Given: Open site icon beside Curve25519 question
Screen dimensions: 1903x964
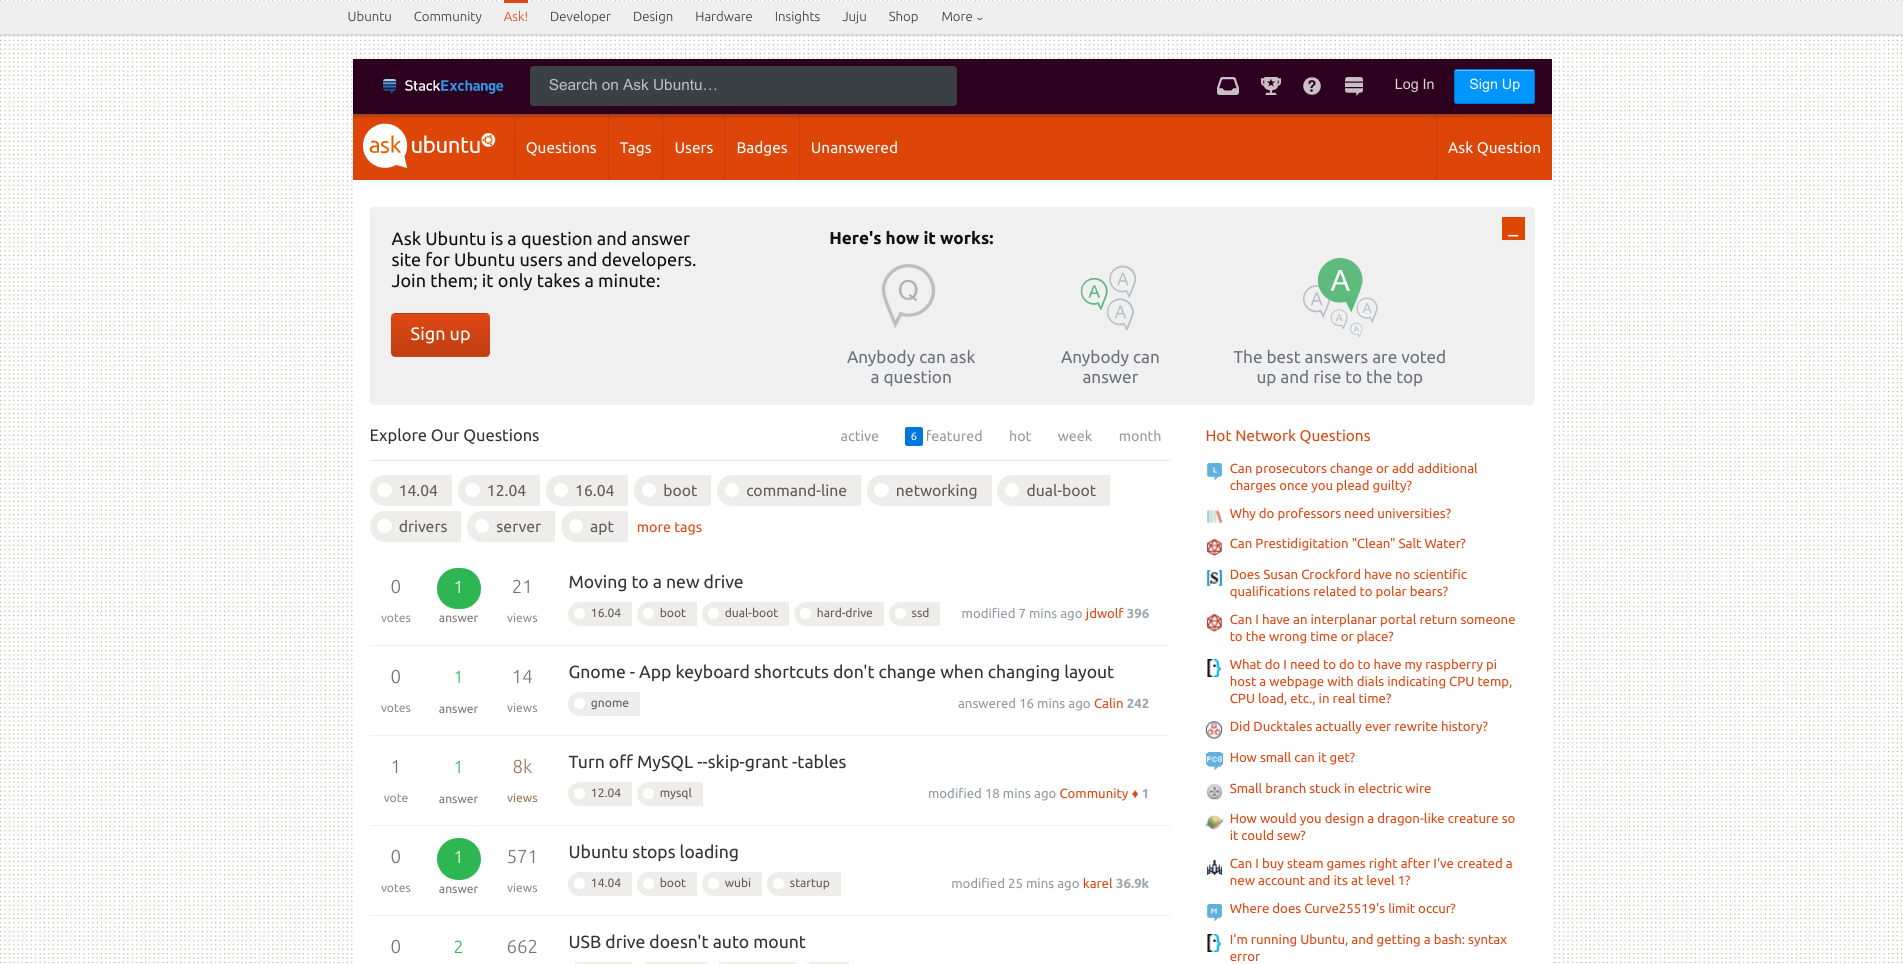Looking at the screenshot, I should tap(1214, 911).
